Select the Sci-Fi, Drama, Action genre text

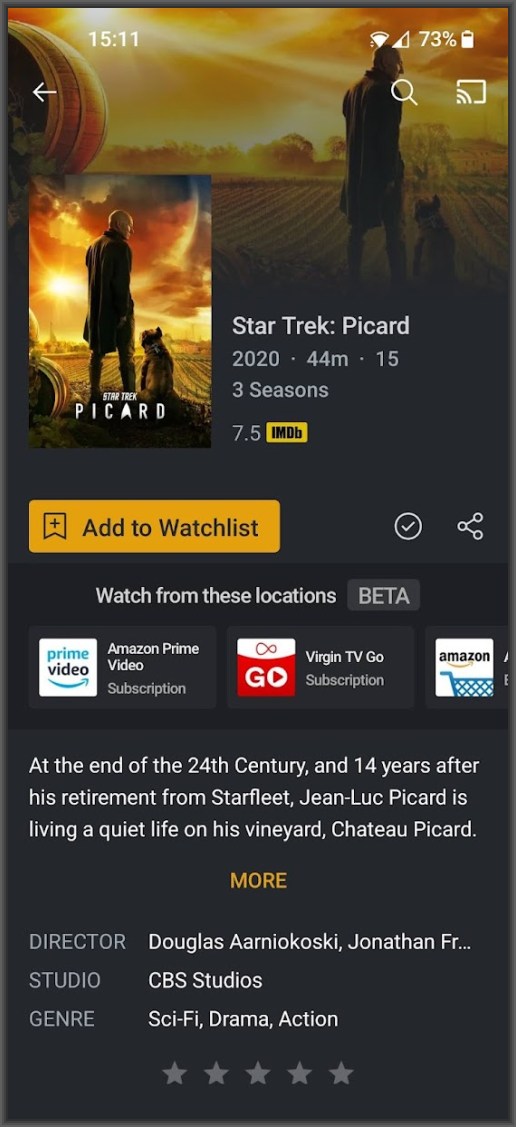(243, 1019)
